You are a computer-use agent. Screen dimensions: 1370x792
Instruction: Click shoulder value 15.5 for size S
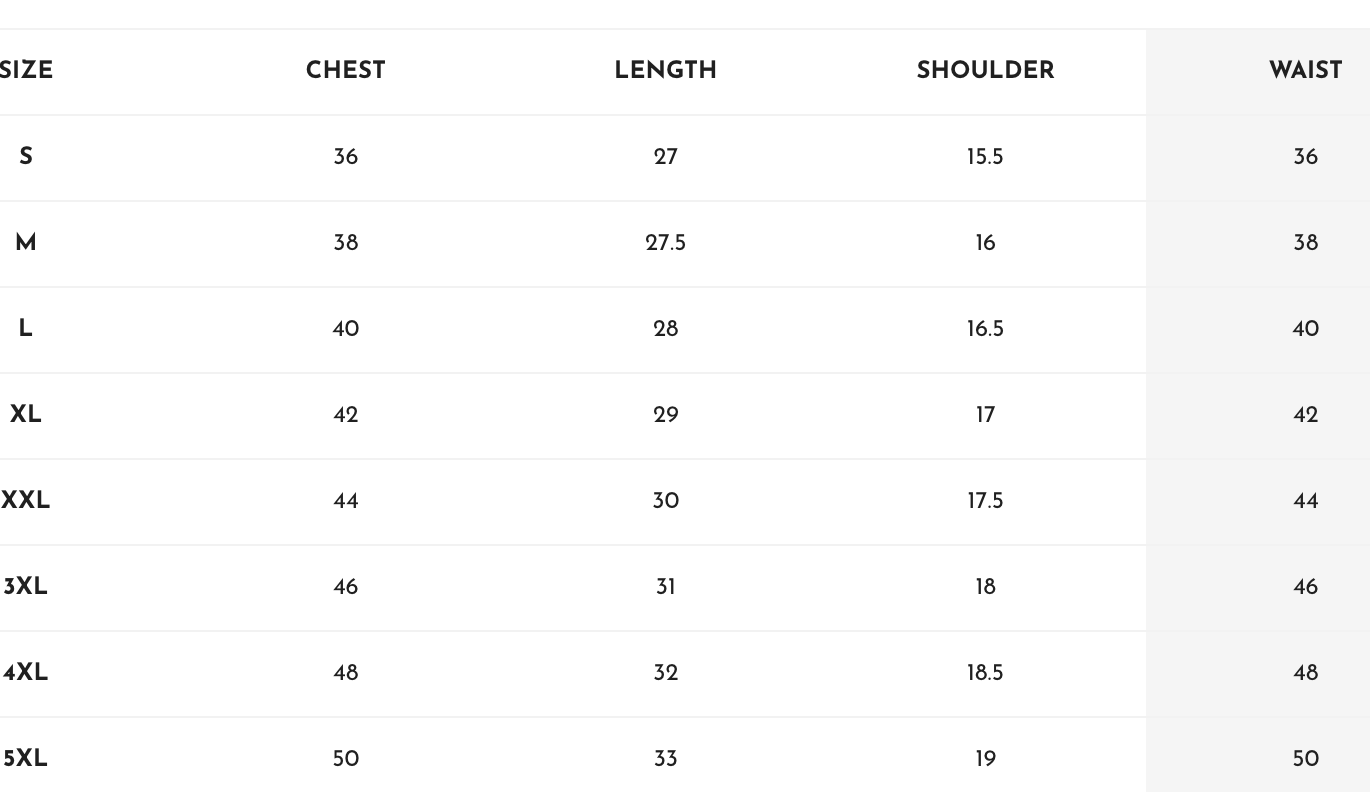click(x=985, y=157)
